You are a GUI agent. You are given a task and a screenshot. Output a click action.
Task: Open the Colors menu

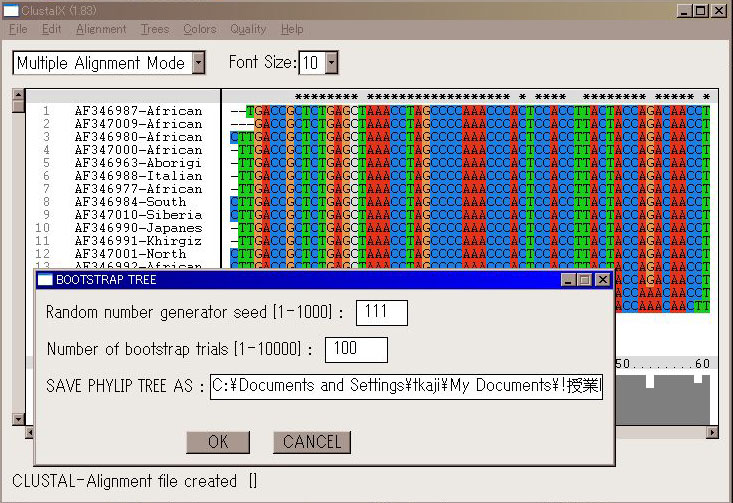point(199,29)
